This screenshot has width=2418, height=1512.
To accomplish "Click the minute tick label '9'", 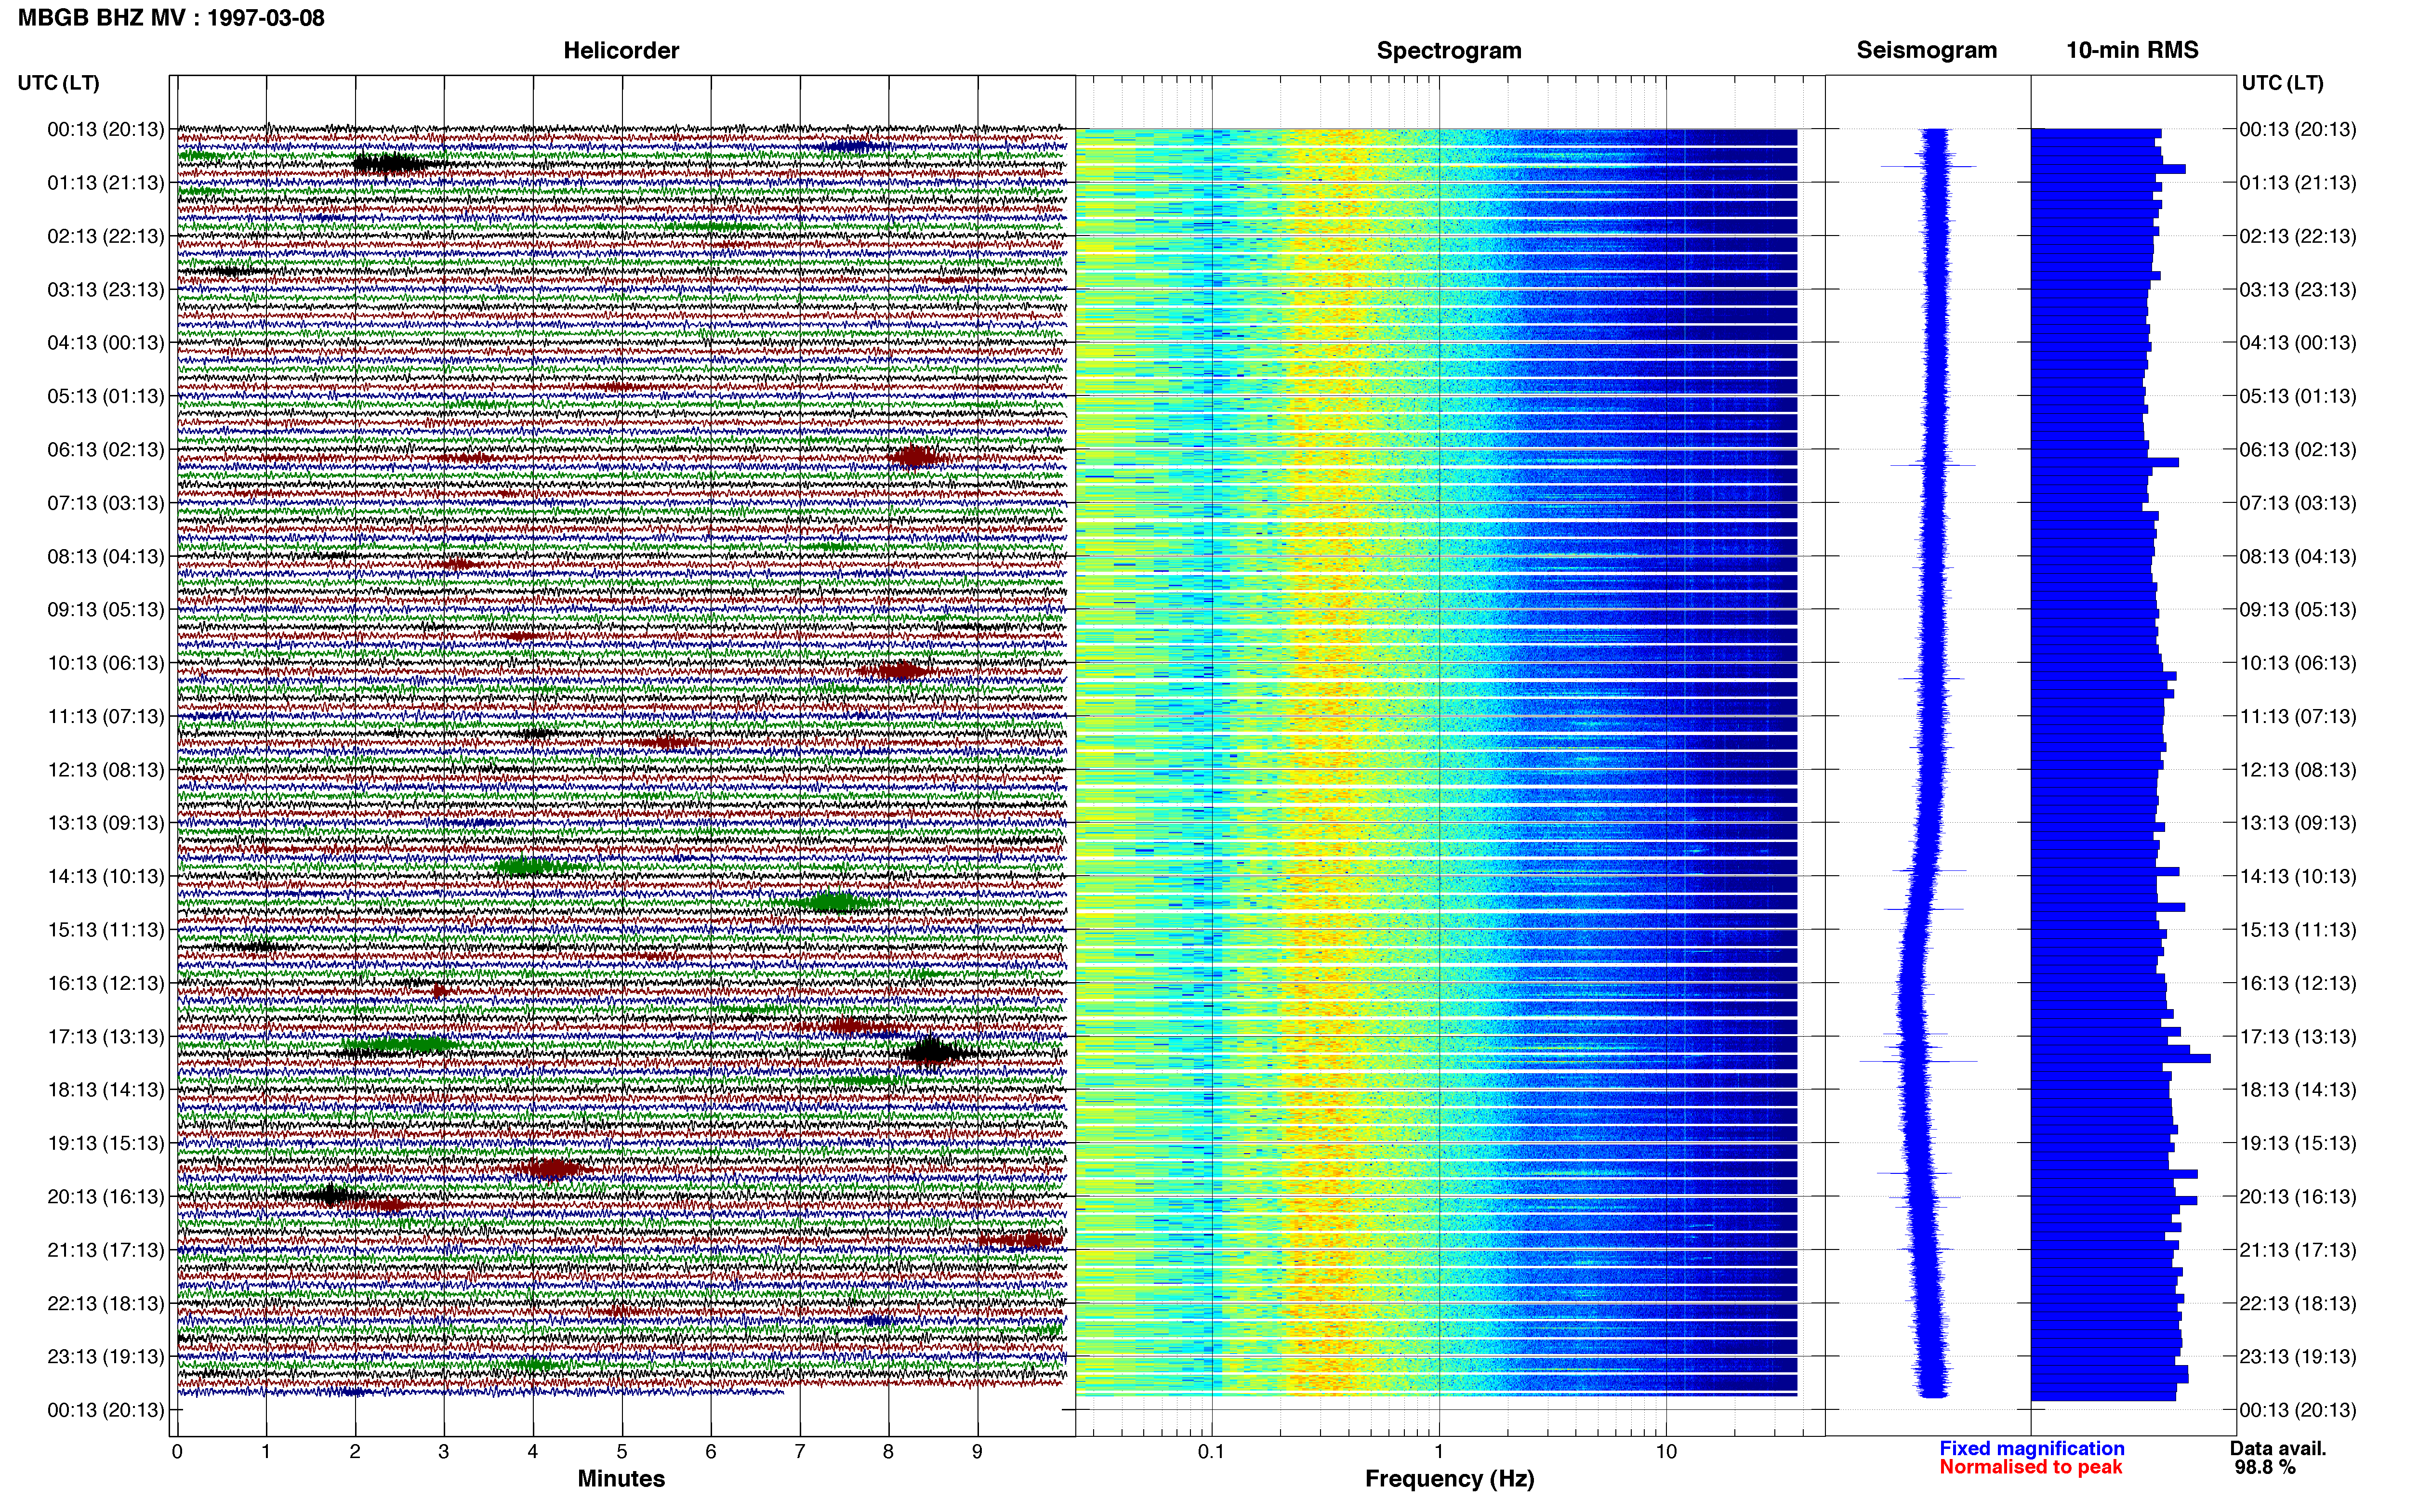I will tap(977, 1452).
